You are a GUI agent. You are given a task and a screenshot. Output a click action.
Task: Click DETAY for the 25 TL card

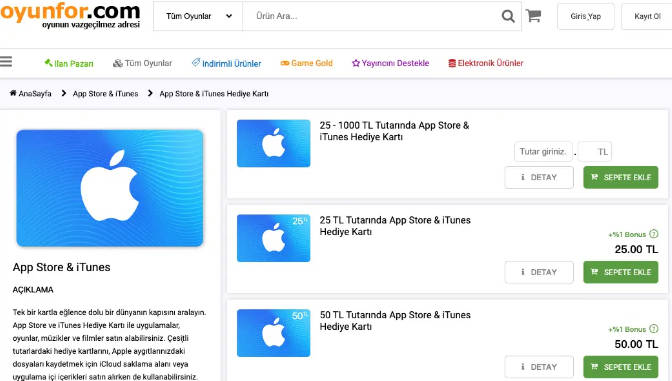click(539, 272)
